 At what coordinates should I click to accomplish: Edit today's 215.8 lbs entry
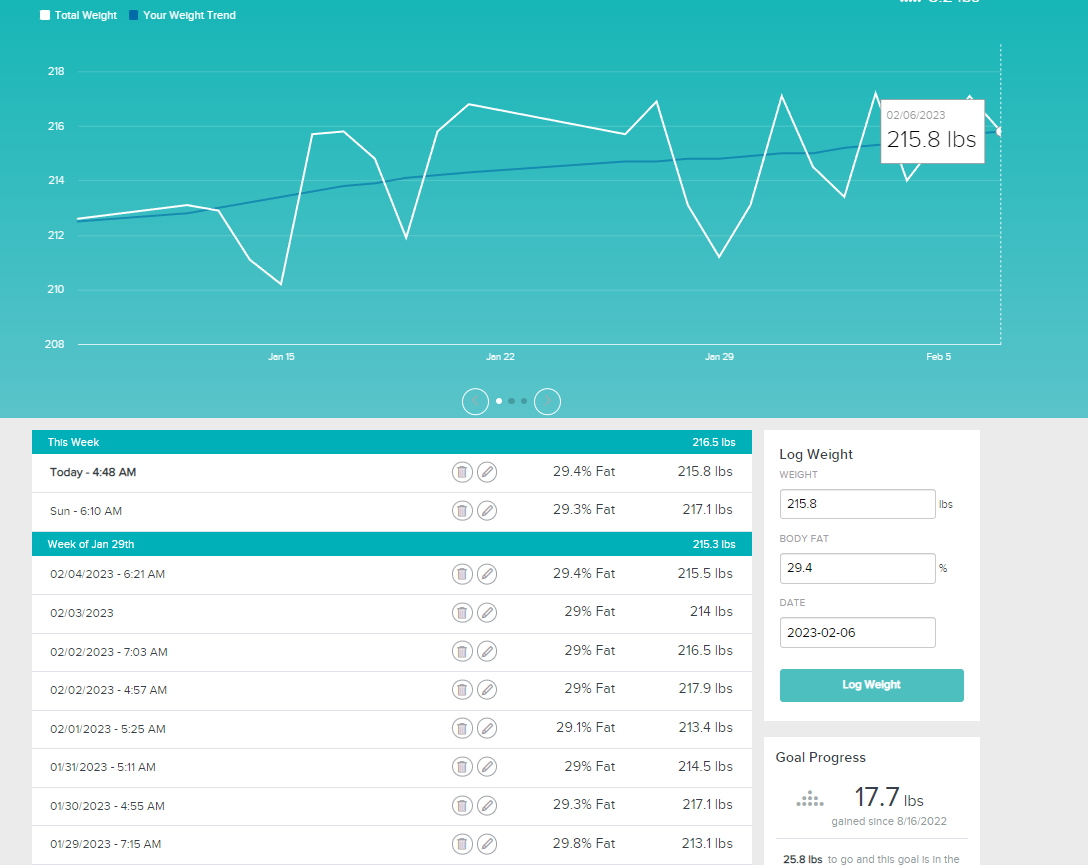[x=487, y=472]
